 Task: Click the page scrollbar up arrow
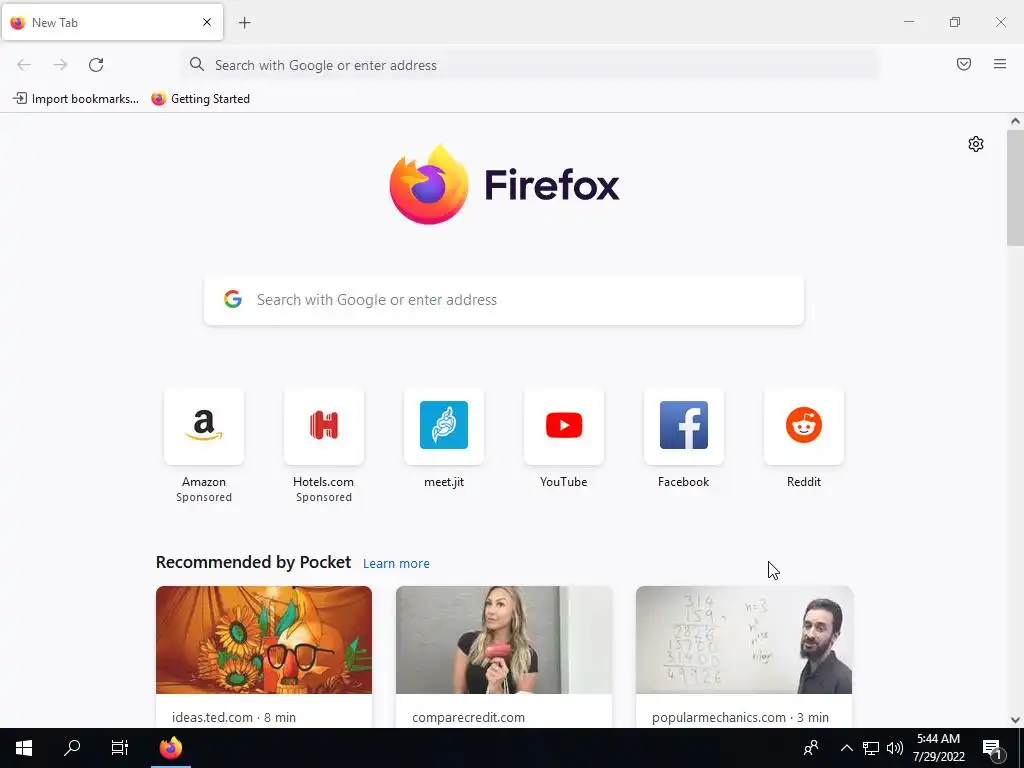[x=1015, y=121]
